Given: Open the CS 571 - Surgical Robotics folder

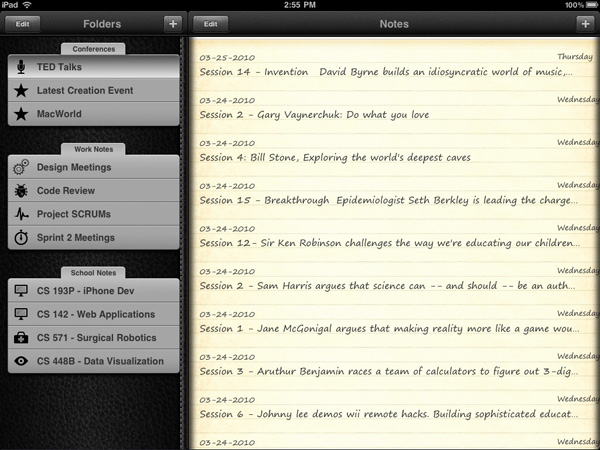Looking at the screenshot, I should [x=93, y=338].
